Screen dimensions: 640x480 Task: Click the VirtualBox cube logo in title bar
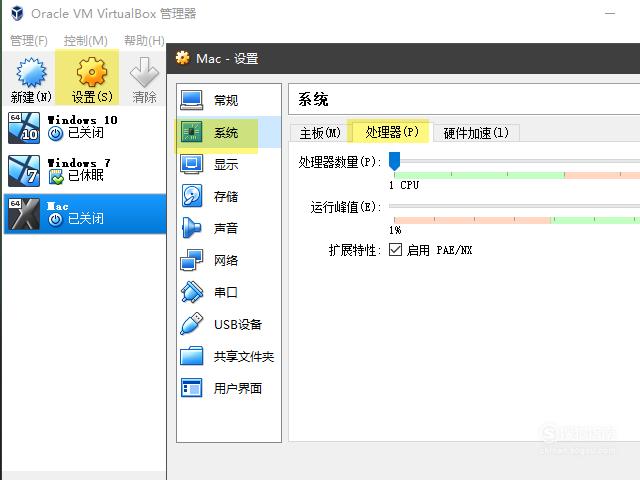pyautogui.click(x=17, y=13)
